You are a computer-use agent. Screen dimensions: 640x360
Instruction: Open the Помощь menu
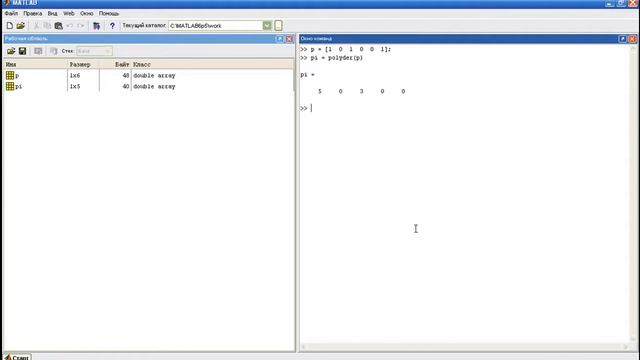pos(109,13)
